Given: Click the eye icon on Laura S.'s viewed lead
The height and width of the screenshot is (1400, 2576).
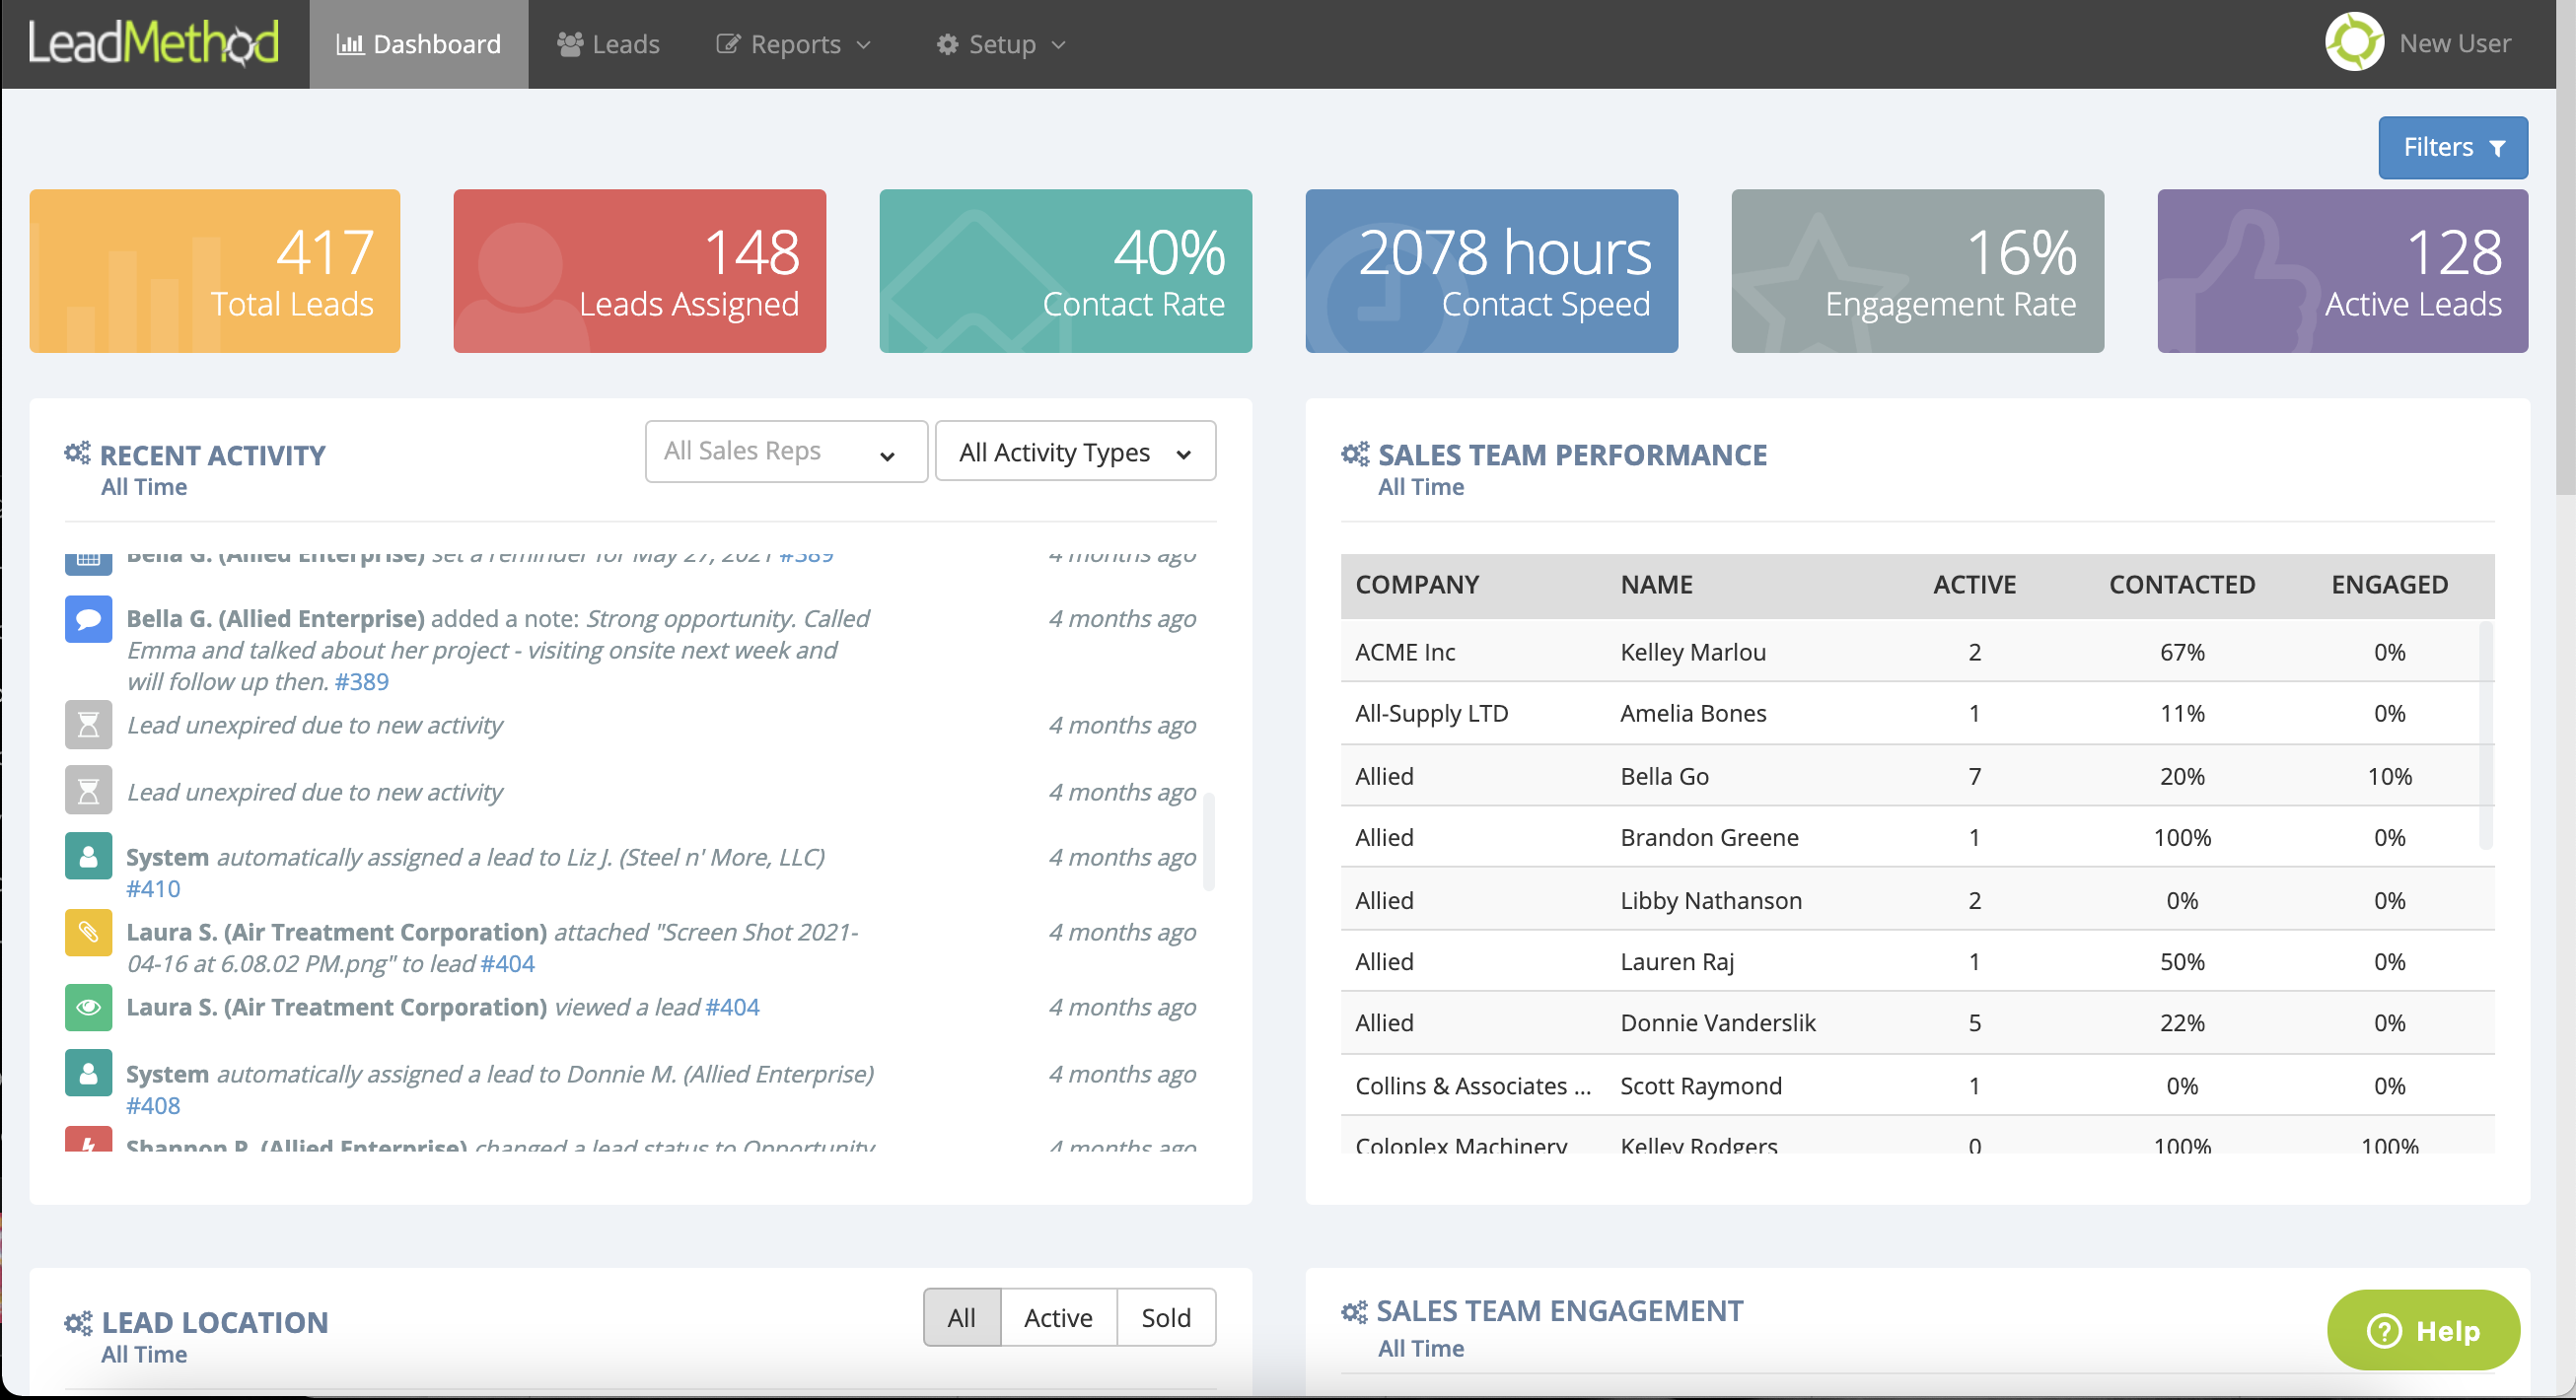Looking at the screenshot, I should click(88, 1007).
